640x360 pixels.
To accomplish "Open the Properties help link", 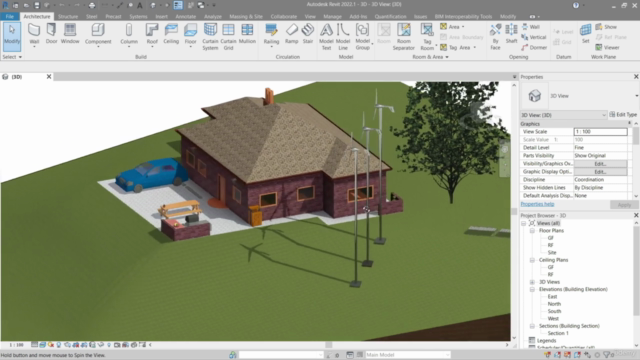I will 537,204.
